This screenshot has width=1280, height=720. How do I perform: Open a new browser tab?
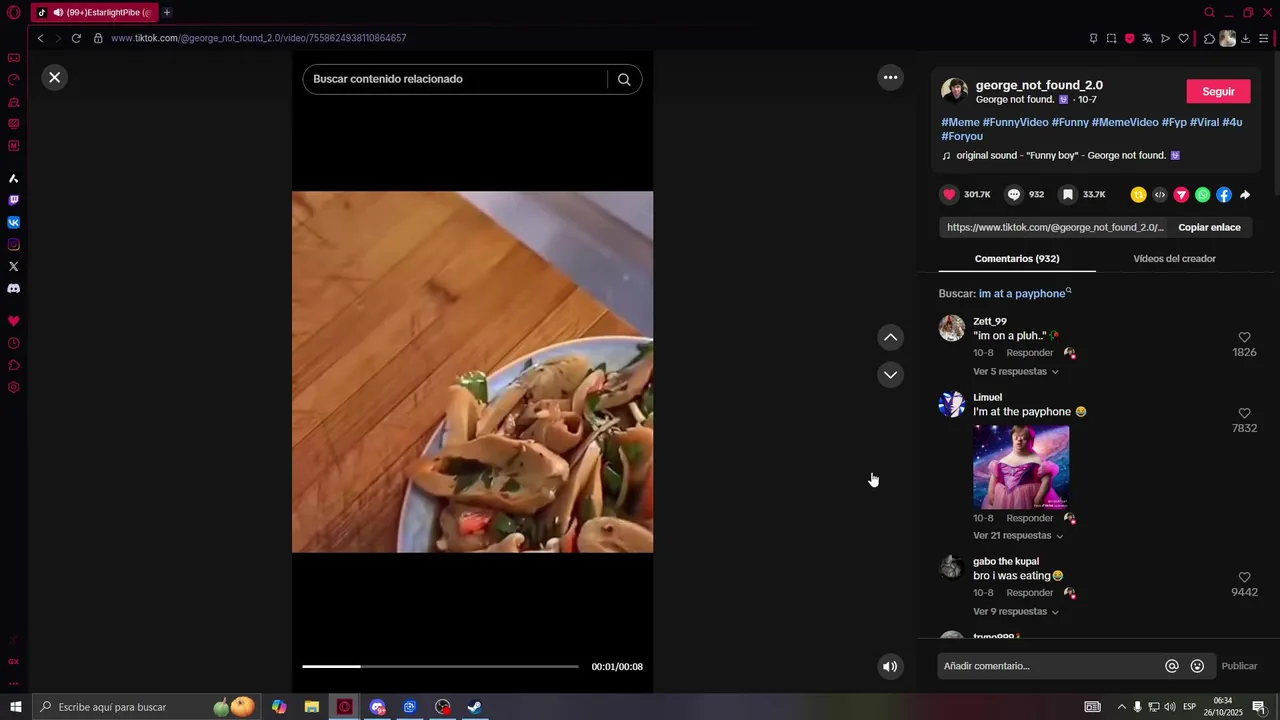166,12
